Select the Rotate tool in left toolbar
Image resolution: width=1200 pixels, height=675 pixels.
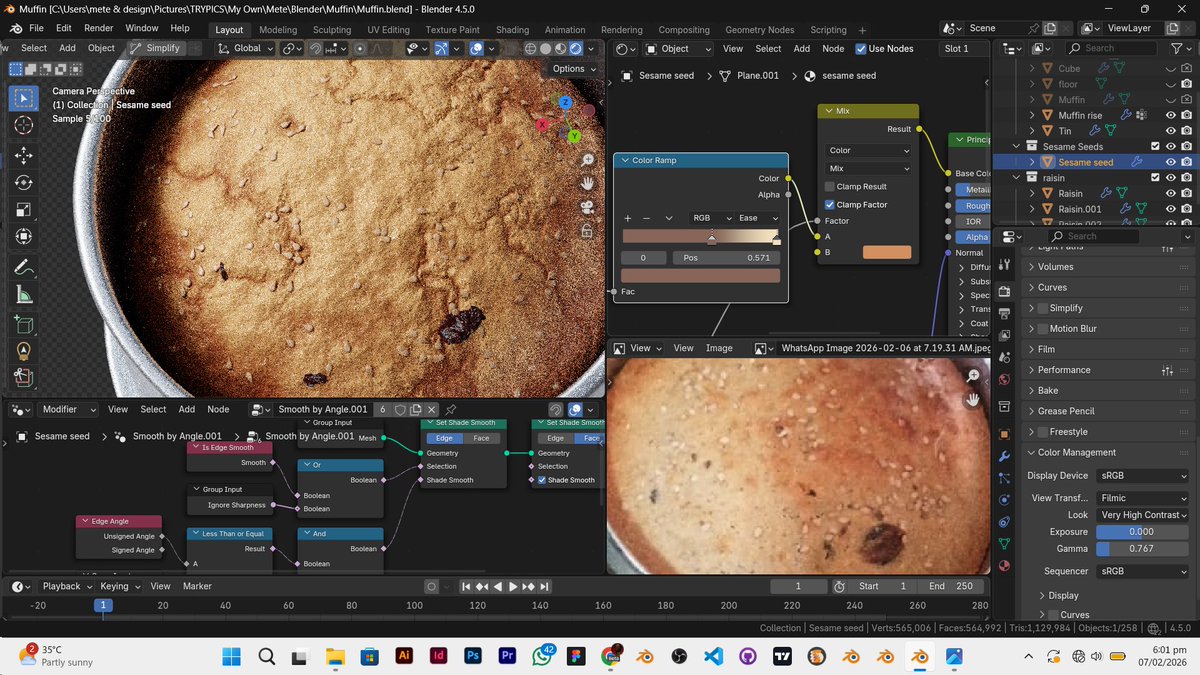[x=24, y=183]
